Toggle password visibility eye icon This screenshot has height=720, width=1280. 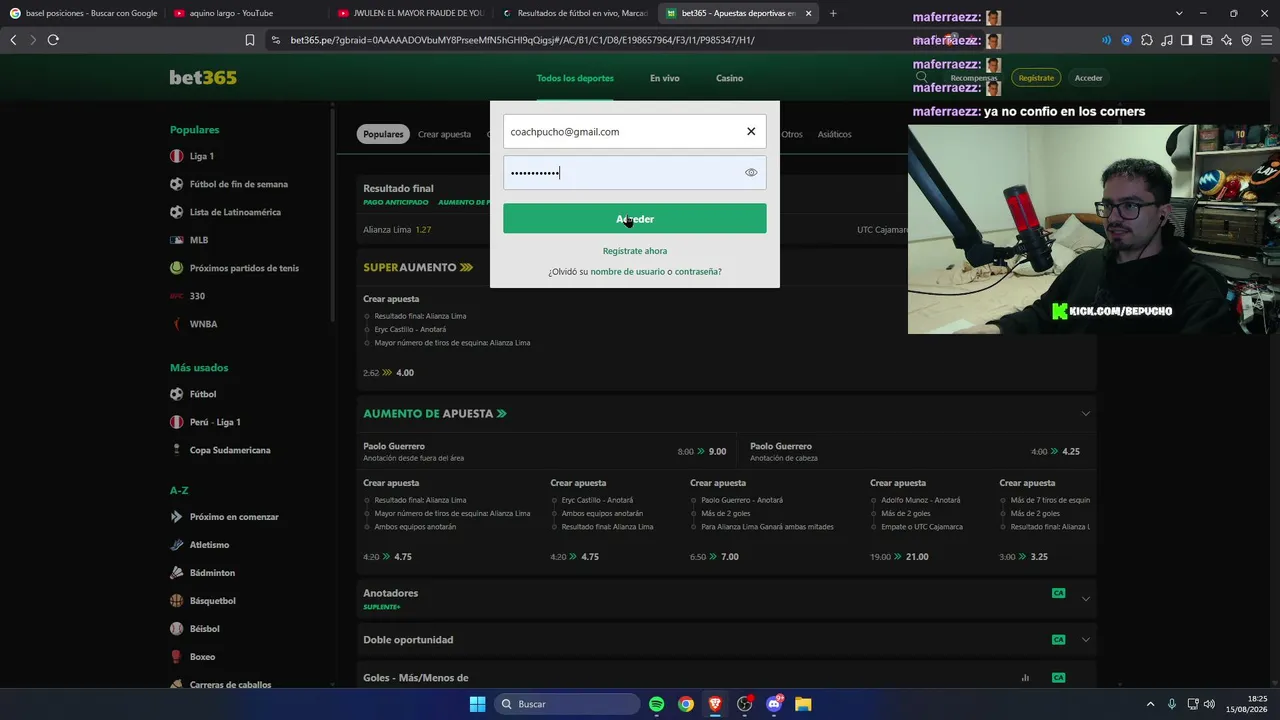pyautogui.click(x=751, y=173)
